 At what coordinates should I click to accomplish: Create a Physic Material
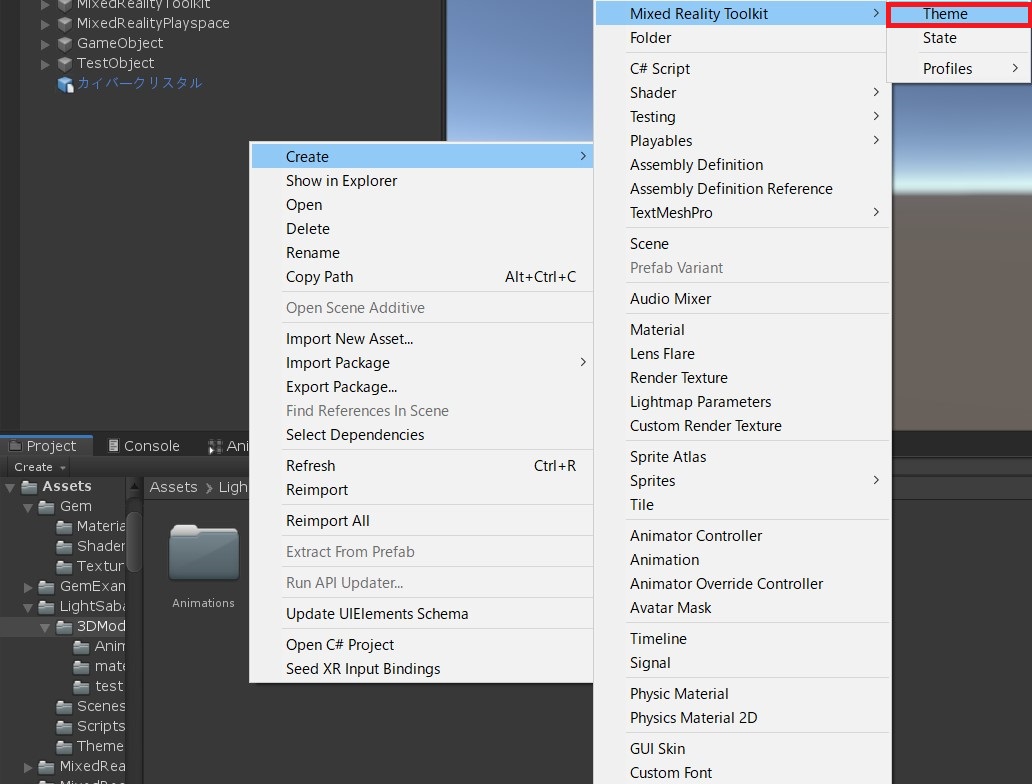pyautogui.click(x=741, y=694)
